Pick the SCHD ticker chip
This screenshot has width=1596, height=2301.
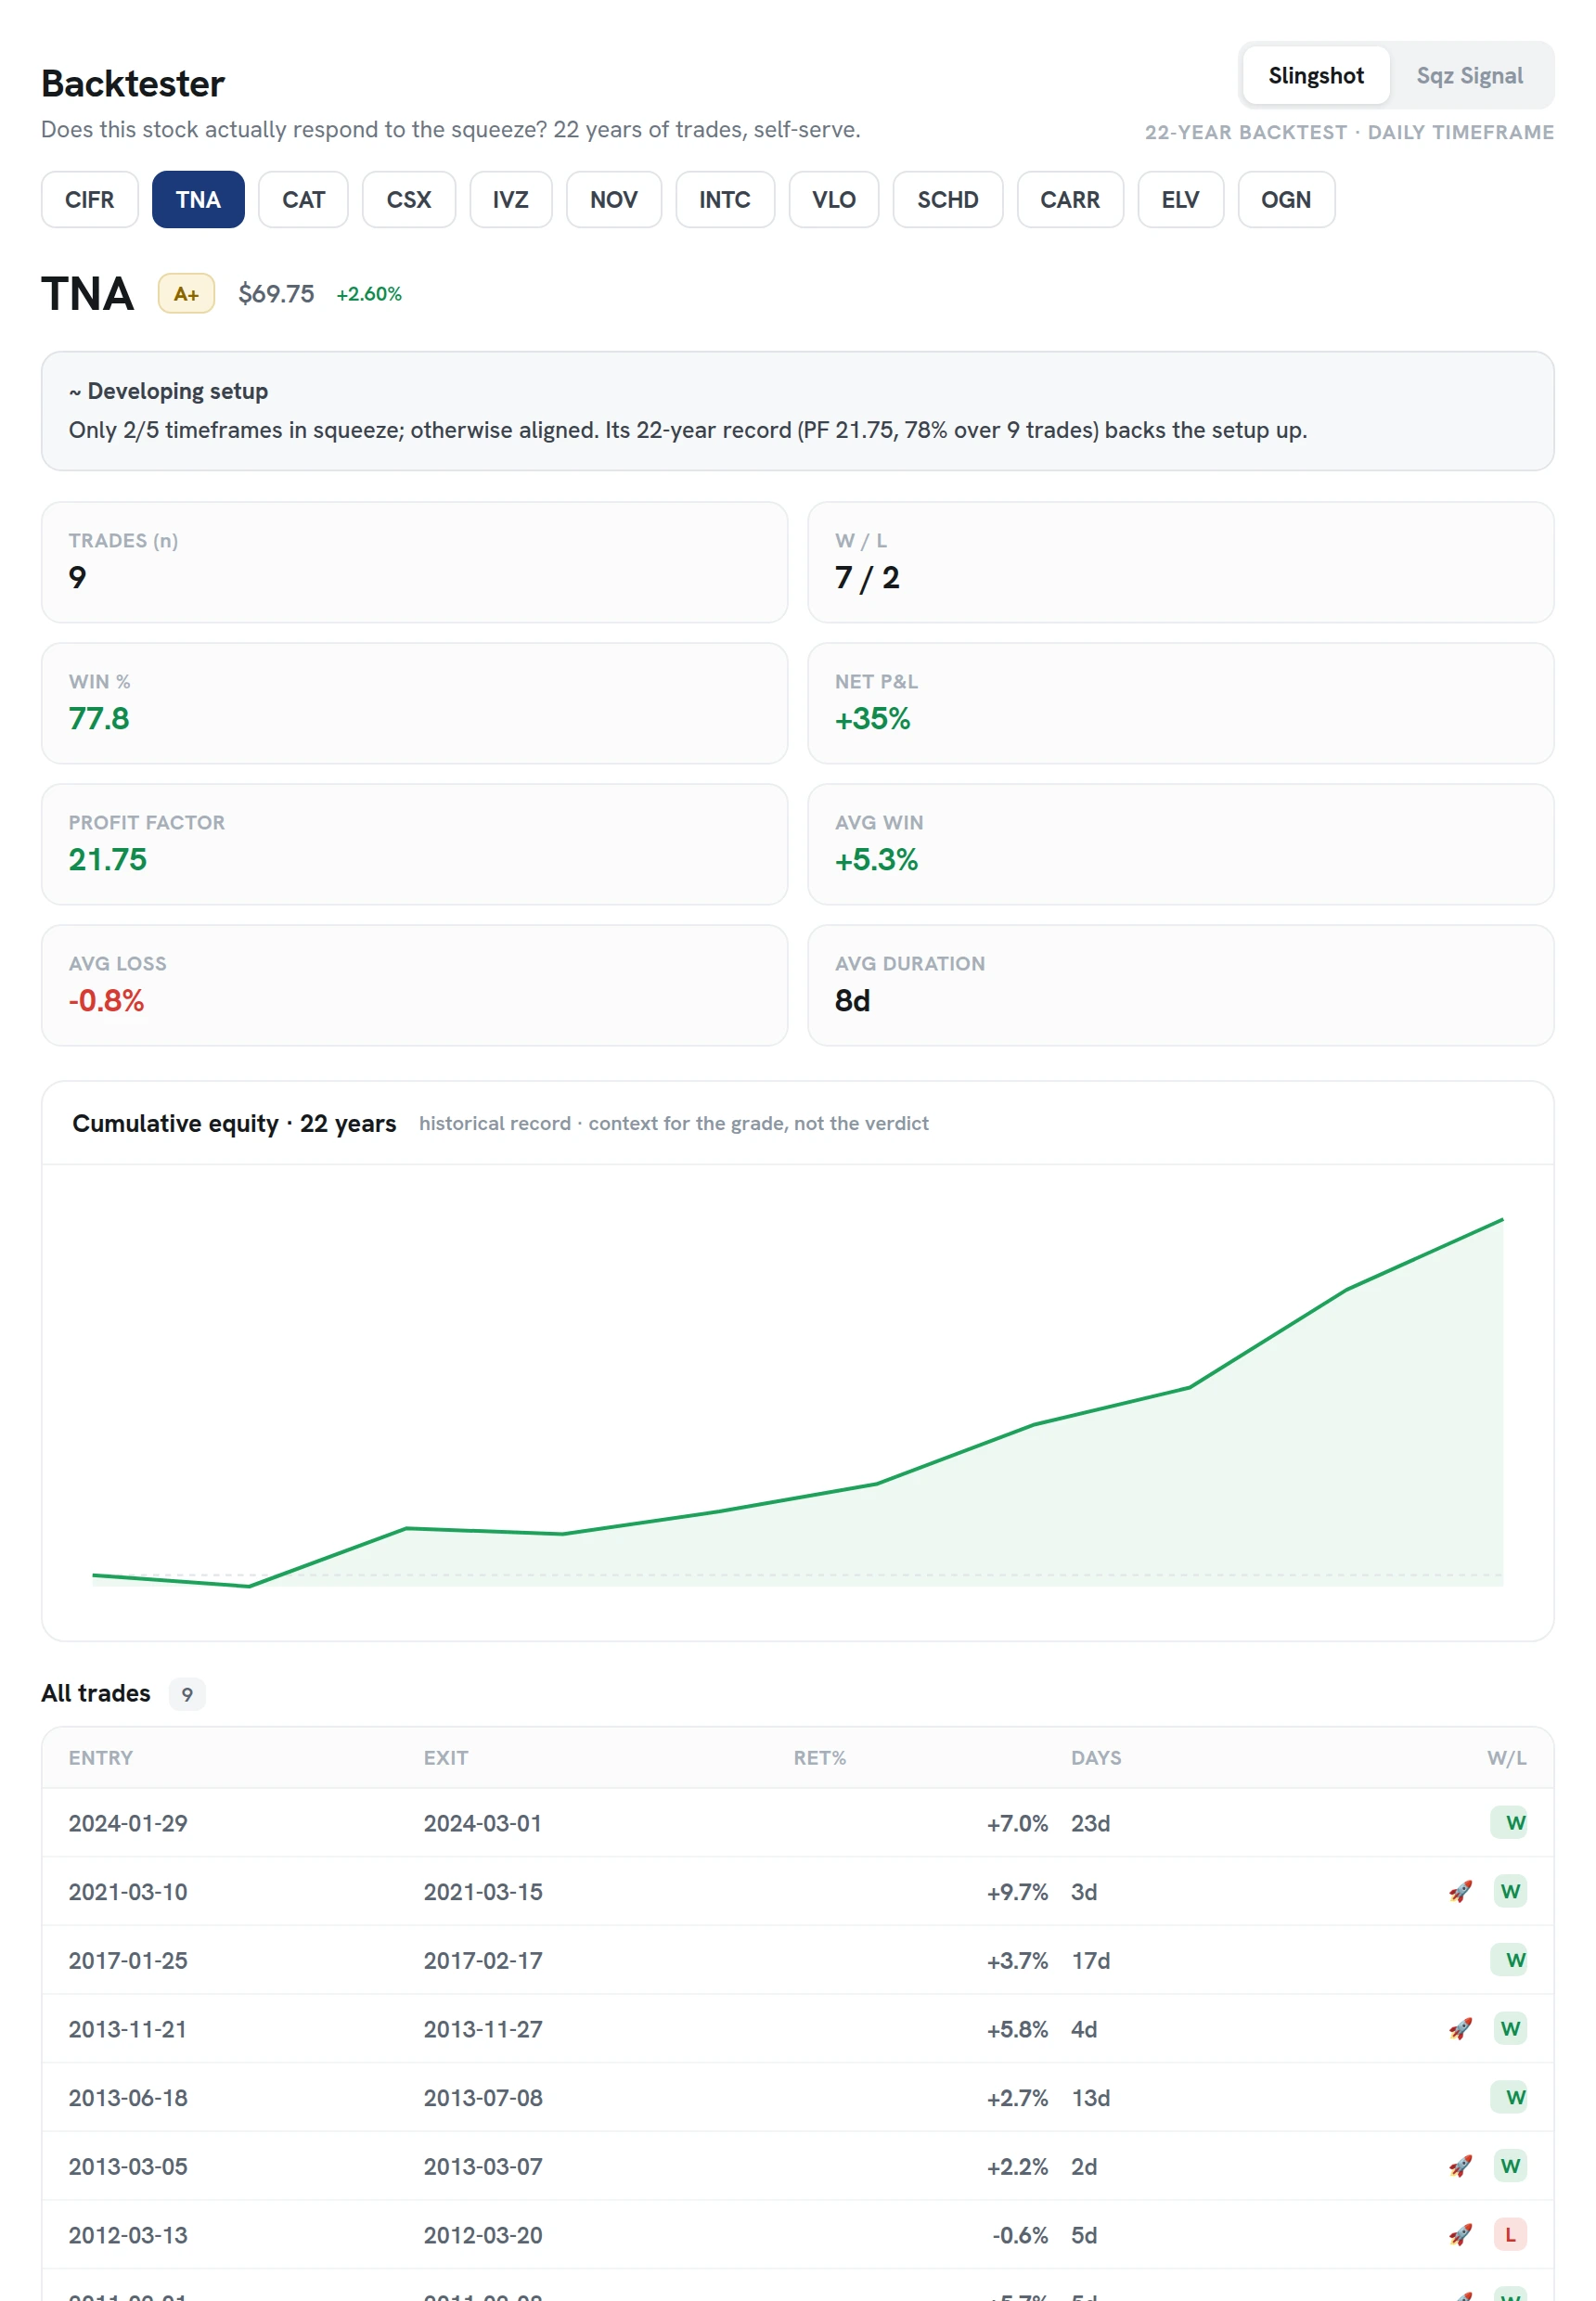[947, 199]
